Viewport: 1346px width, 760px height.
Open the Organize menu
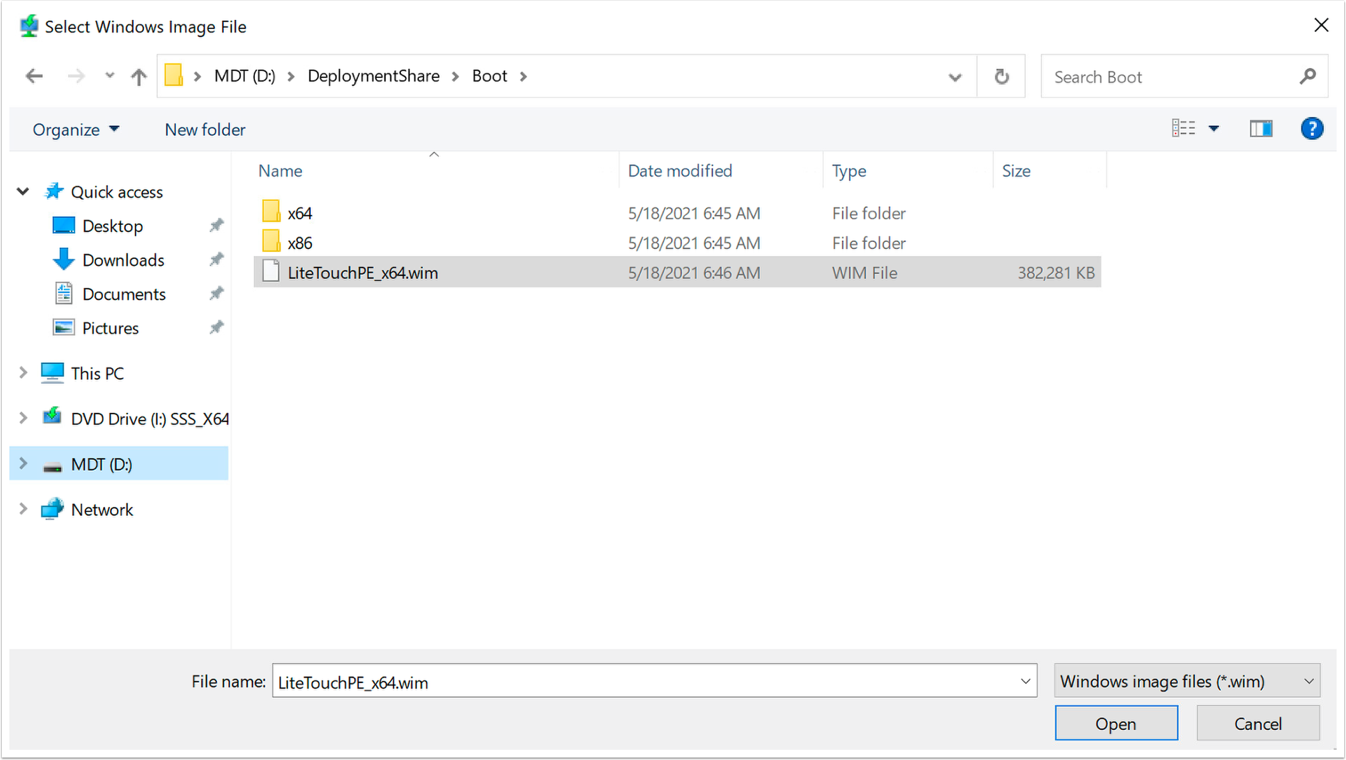[76, 129]
